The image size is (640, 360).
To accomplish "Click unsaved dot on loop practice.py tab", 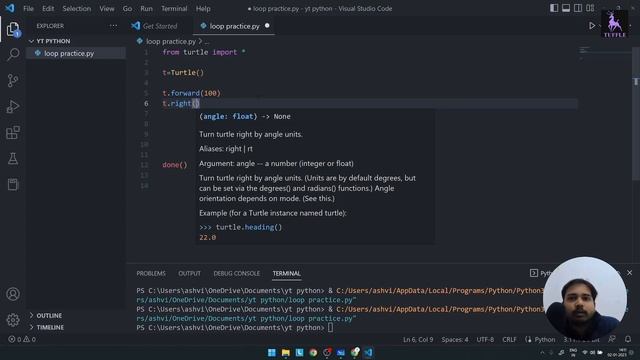I will (x=267, y=26).
